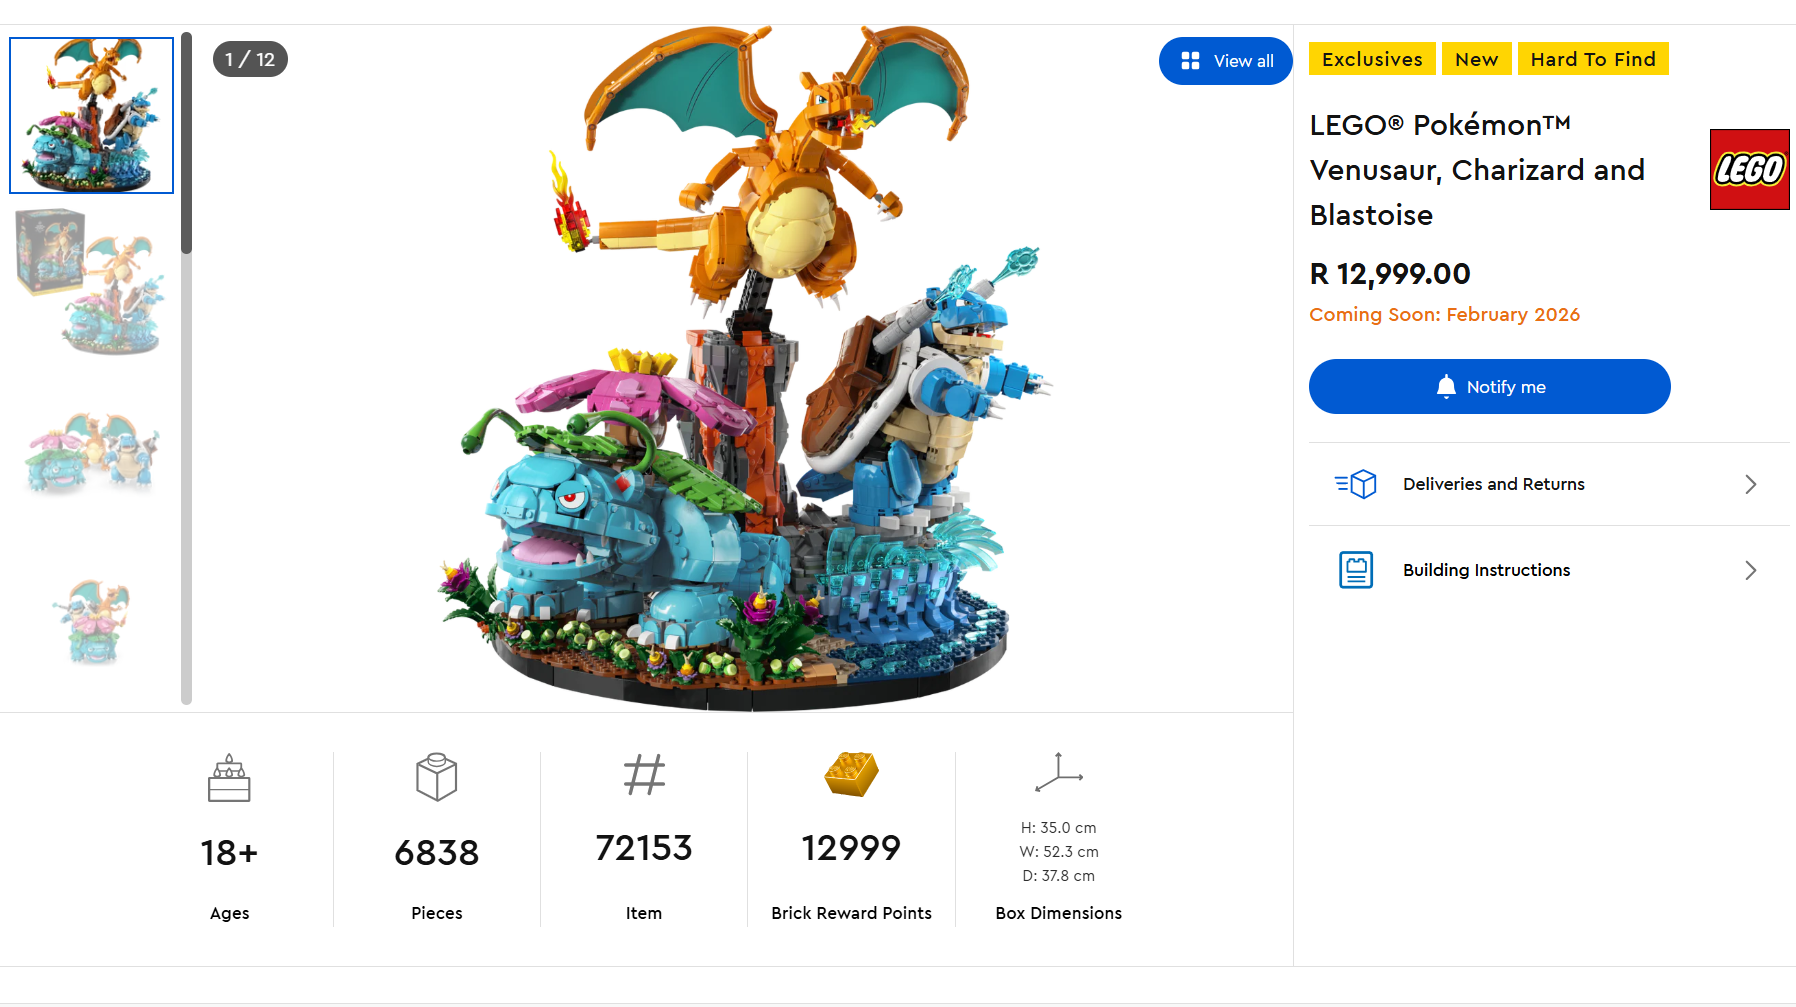Select the brick Pieces icon
The image size is (1796, 1007).
pos(436,778)
